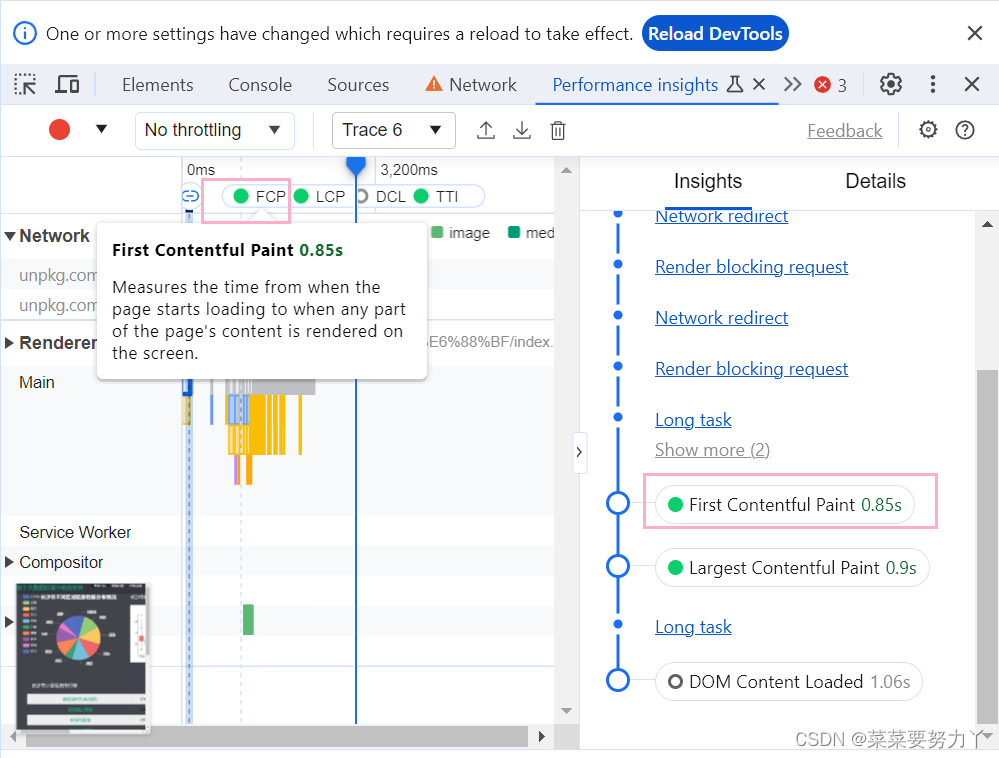Switch to the Network tab
The width and height of the screenshot is (999, 758).
click(x=482, y=85)
